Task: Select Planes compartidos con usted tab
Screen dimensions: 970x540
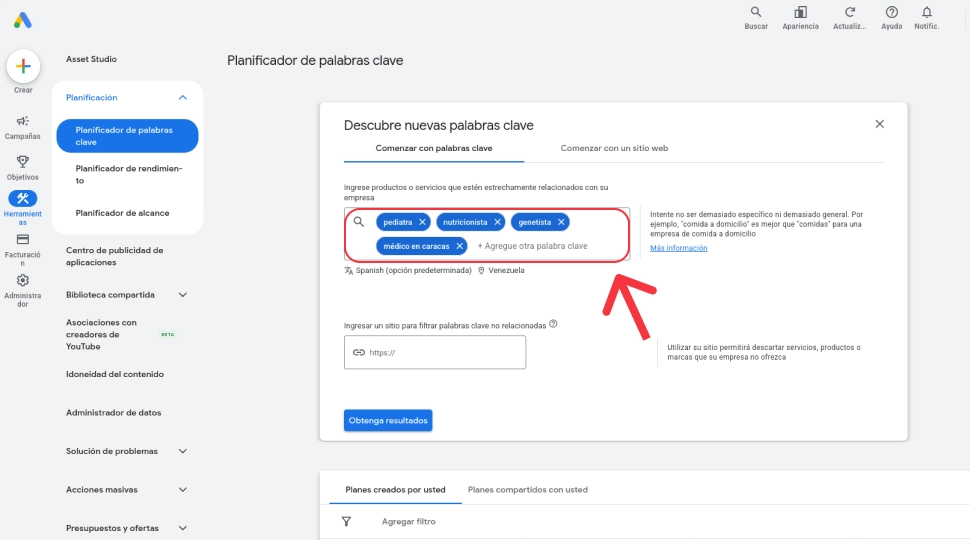Action: coord(528,490)
